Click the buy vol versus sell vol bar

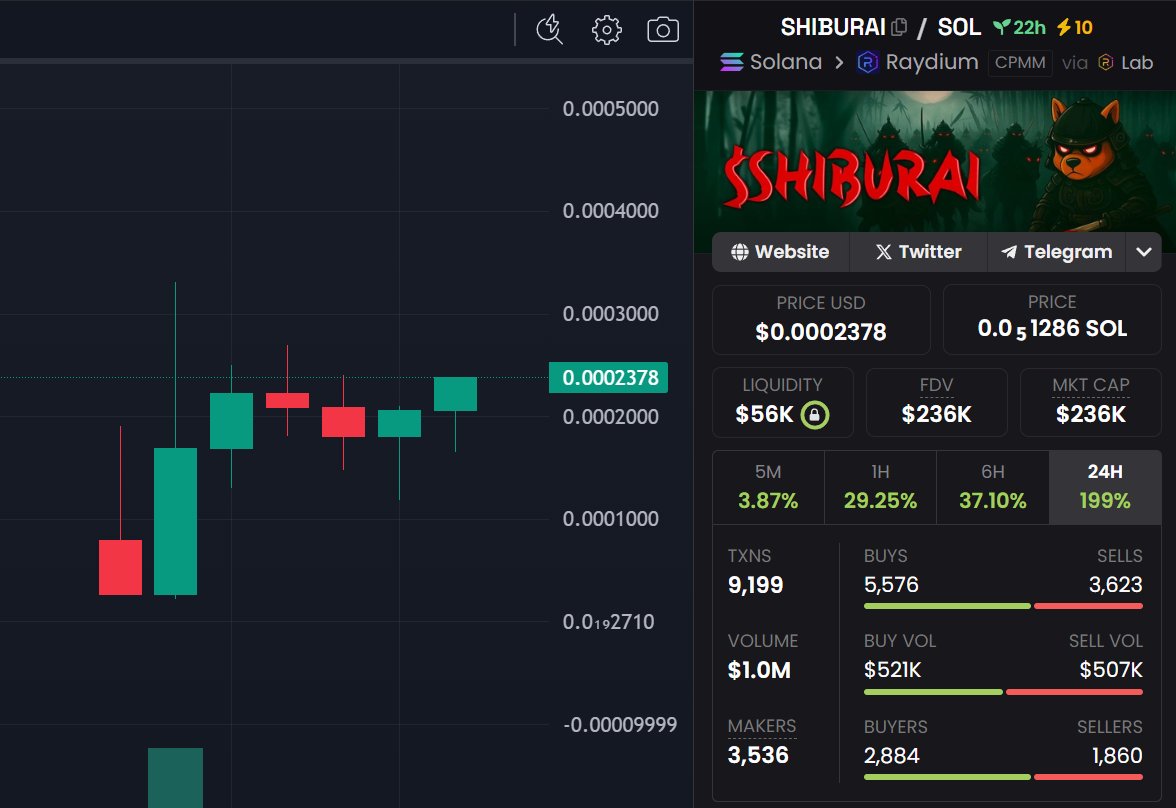[1004, 692]
